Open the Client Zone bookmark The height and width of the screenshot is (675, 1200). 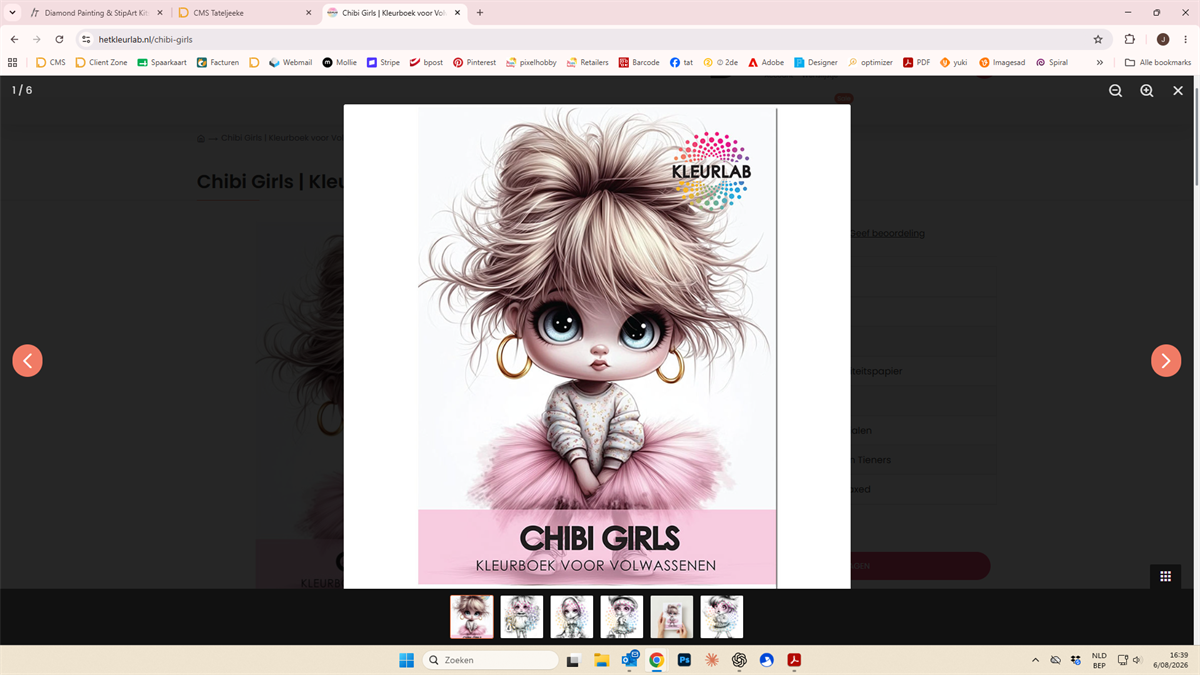click(x=101, y=62)
